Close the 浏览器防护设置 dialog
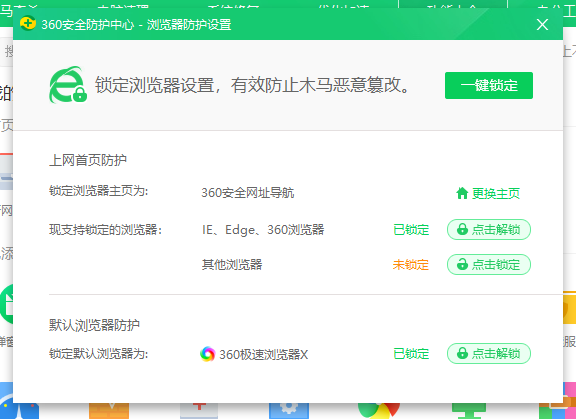Viewport: 576px width, 419px height. 542,25
